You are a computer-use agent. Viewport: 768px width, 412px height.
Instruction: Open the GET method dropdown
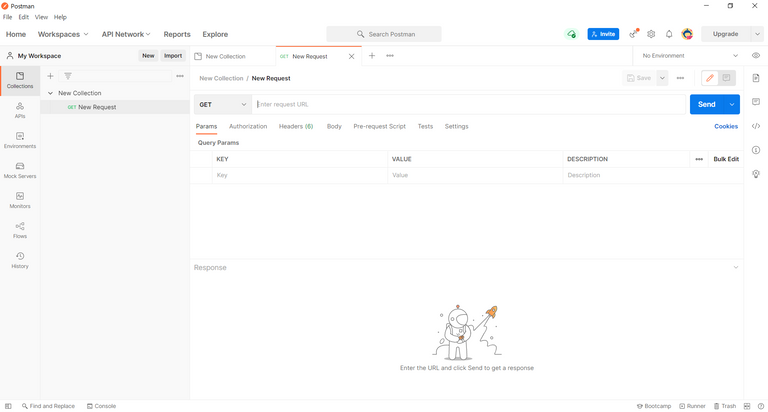[223, 104]
